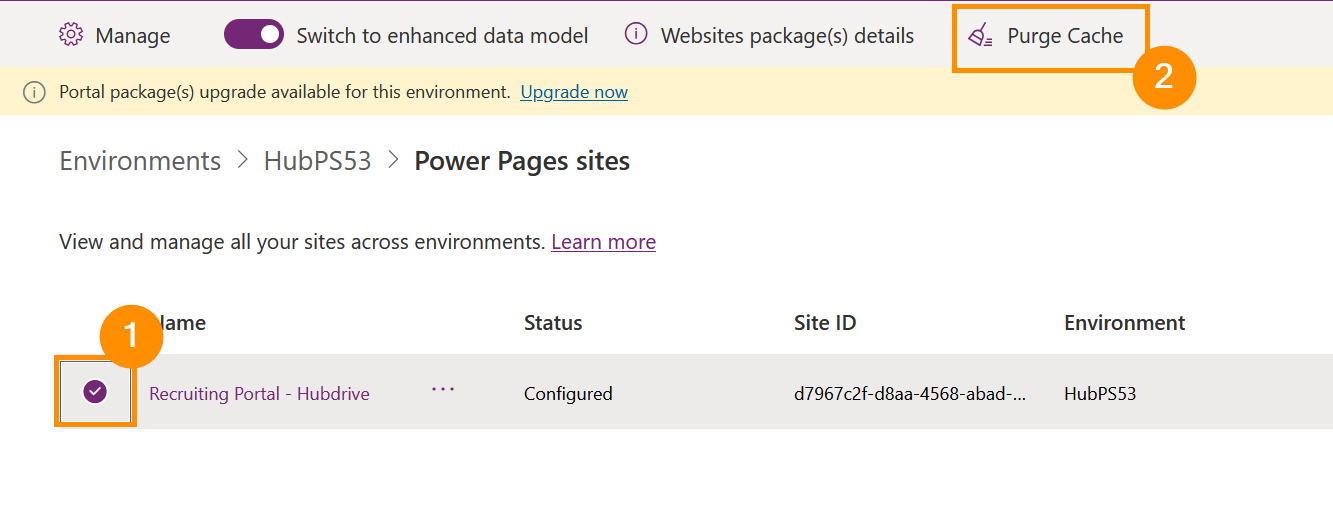Open the Purge Cache command
The image size is (1333, 508).
(1064, 36)
